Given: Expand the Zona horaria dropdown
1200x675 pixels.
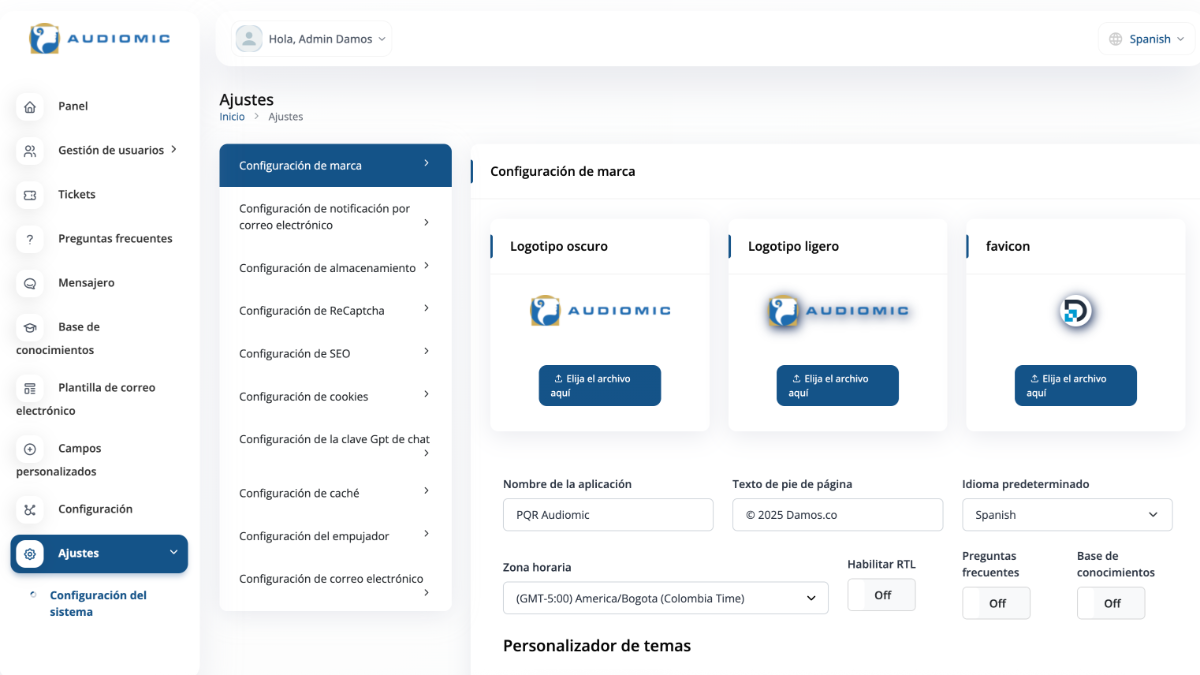Looking at the screenshot, I should 665,598.
